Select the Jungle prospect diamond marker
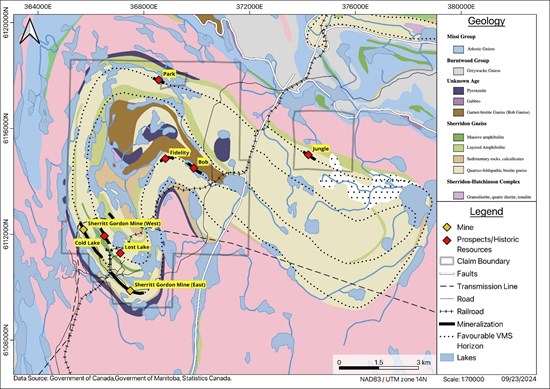Image resolution: width=550 pixels, height=389 pixels. coord(308,155)
